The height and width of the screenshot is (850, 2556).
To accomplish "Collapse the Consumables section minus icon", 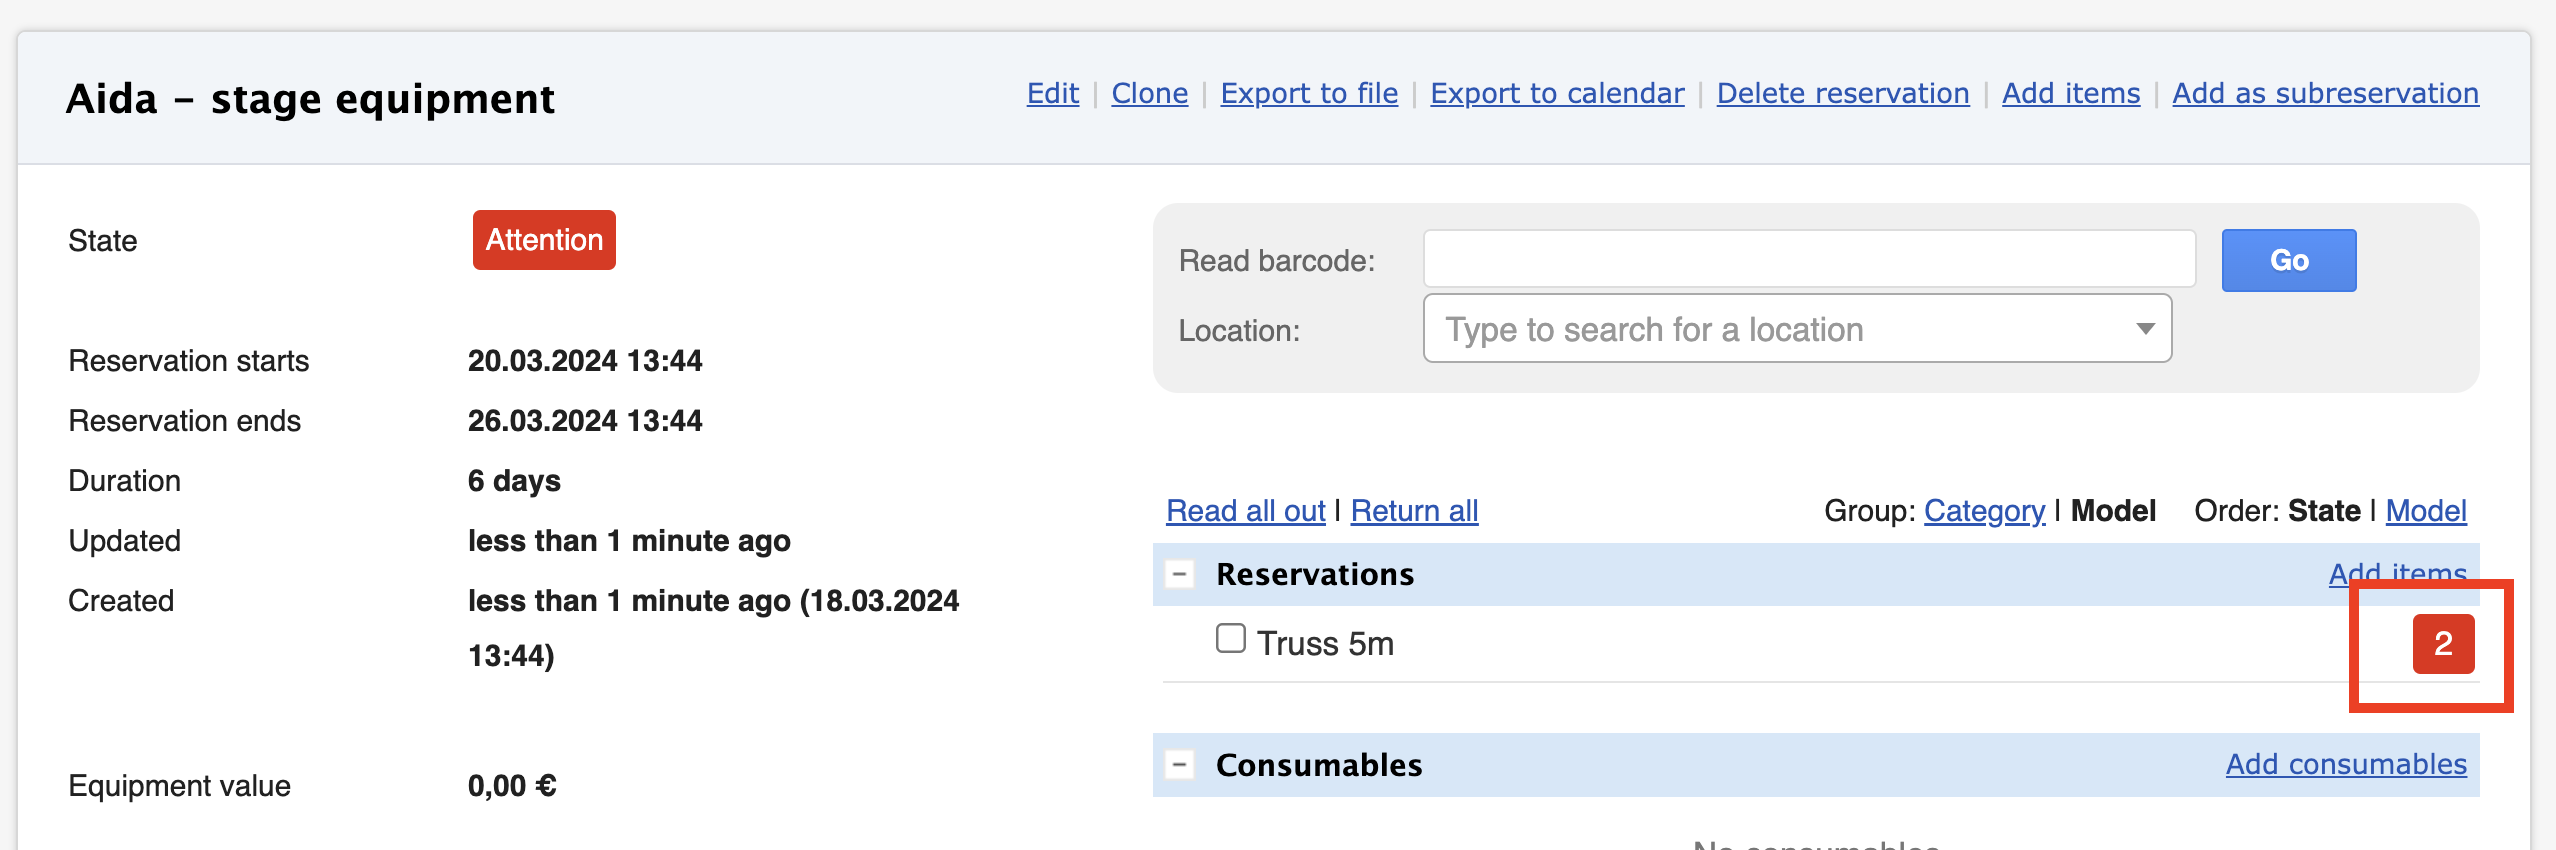I will (x=1180, y=765).
